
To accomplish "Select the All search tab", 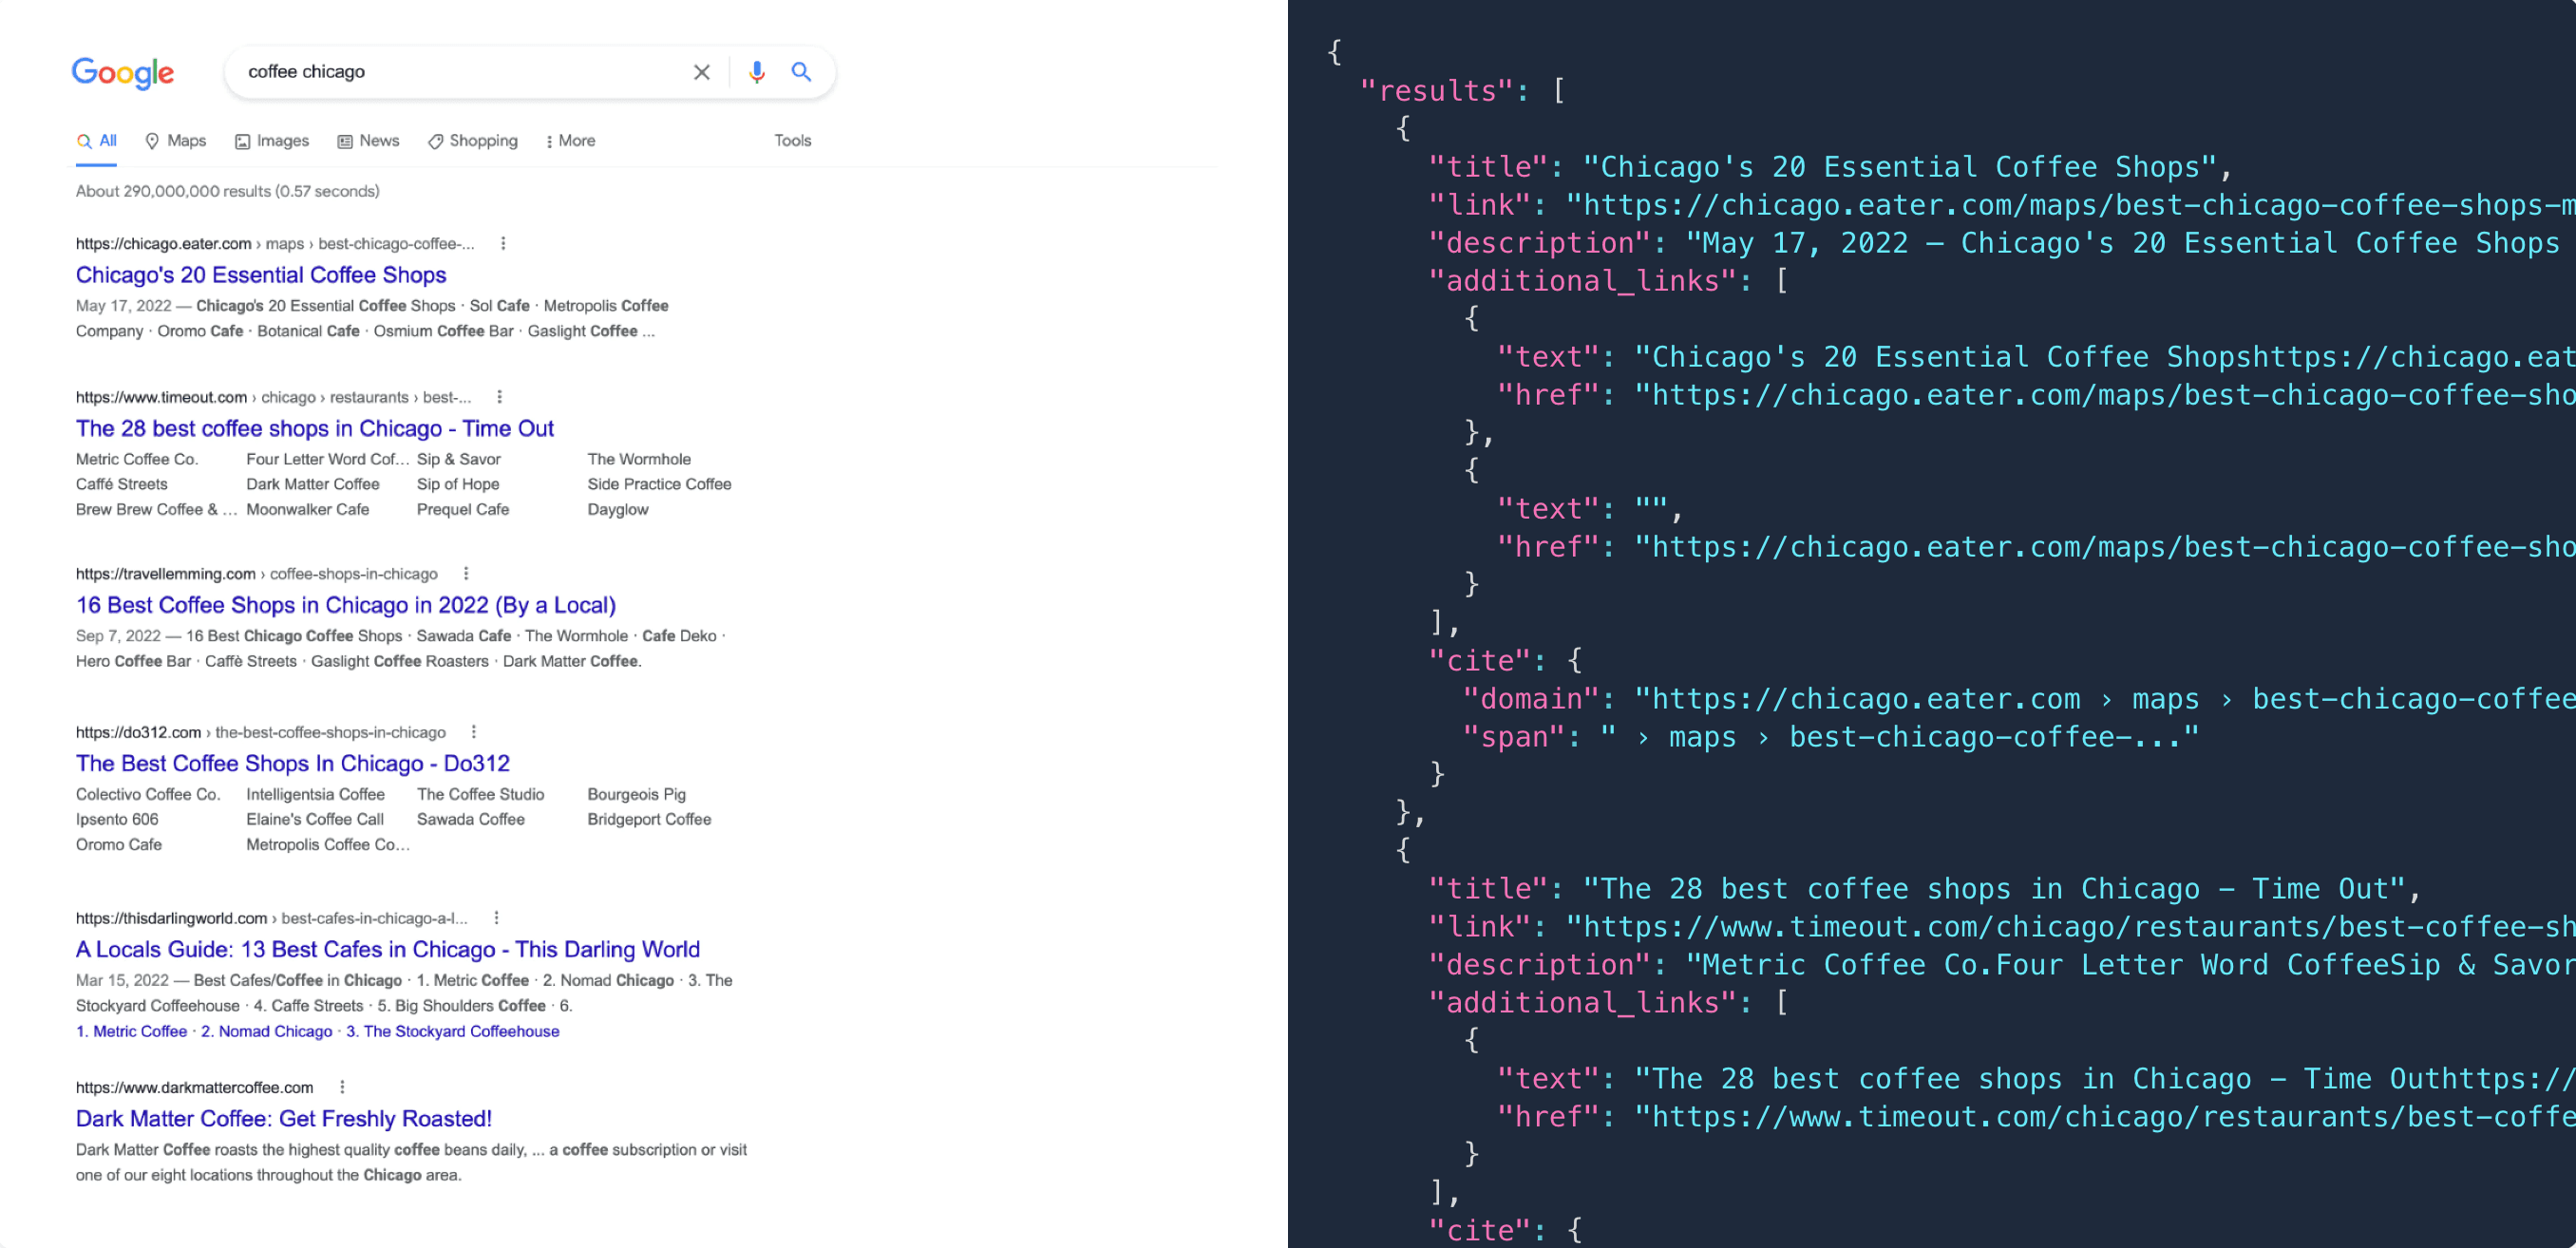I will [97, 141].
